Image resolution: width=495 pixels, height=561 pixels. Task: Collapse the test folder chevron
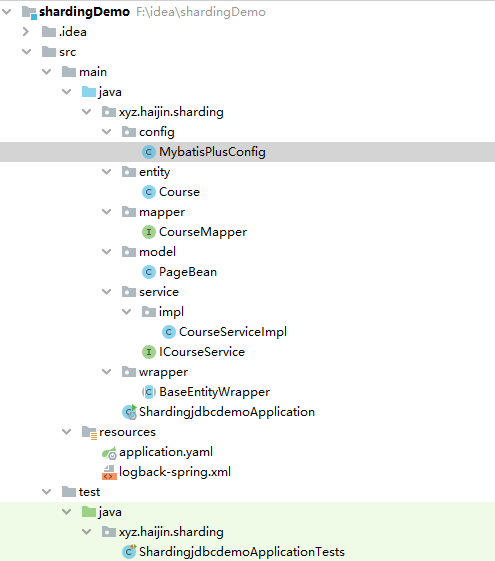point(46,492)
